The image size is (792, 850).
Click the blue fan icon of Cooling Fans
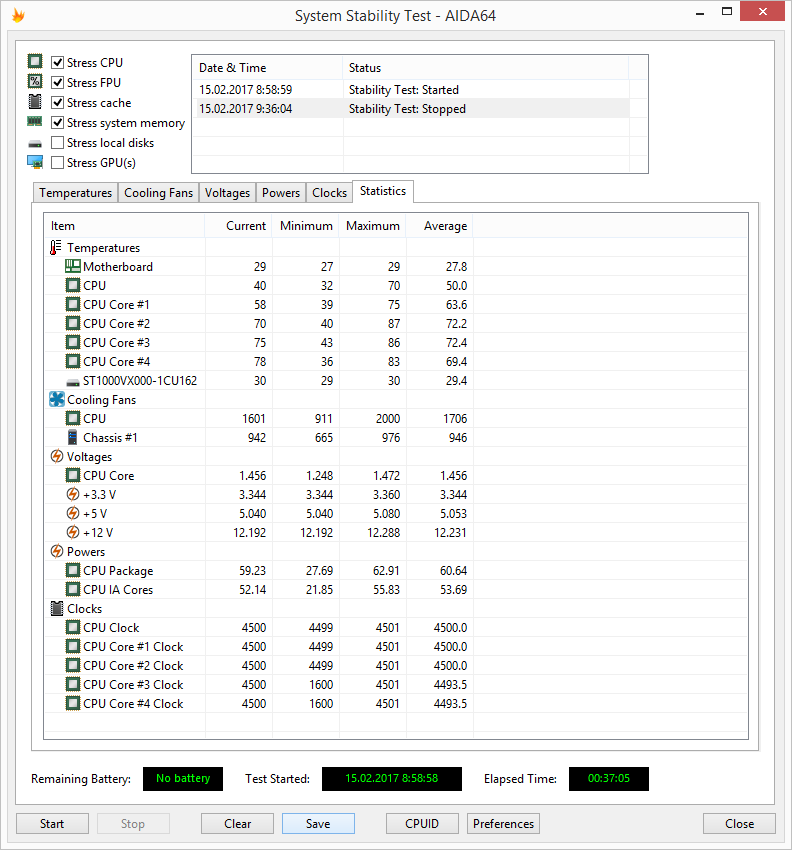[x=57, y=400]
